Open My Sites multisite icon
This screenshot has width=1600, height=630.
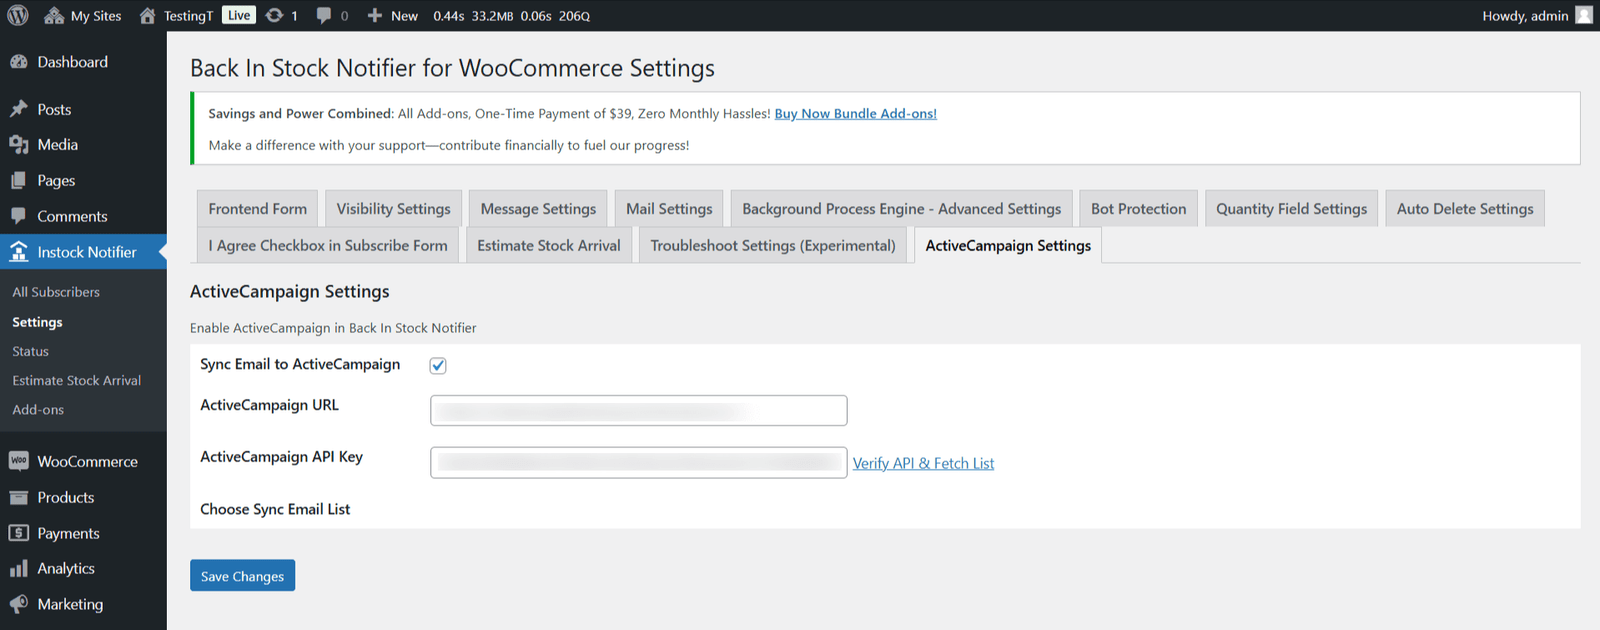coord(54,16)
